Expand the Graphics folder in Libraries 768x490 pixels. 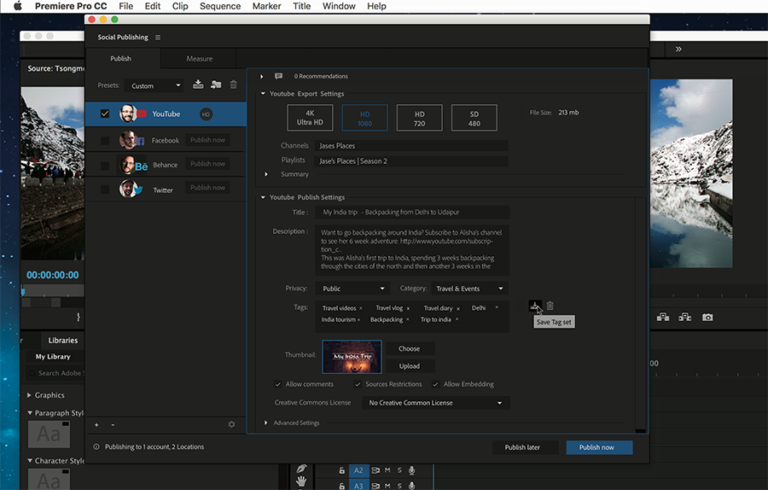(x=29, y=395)
